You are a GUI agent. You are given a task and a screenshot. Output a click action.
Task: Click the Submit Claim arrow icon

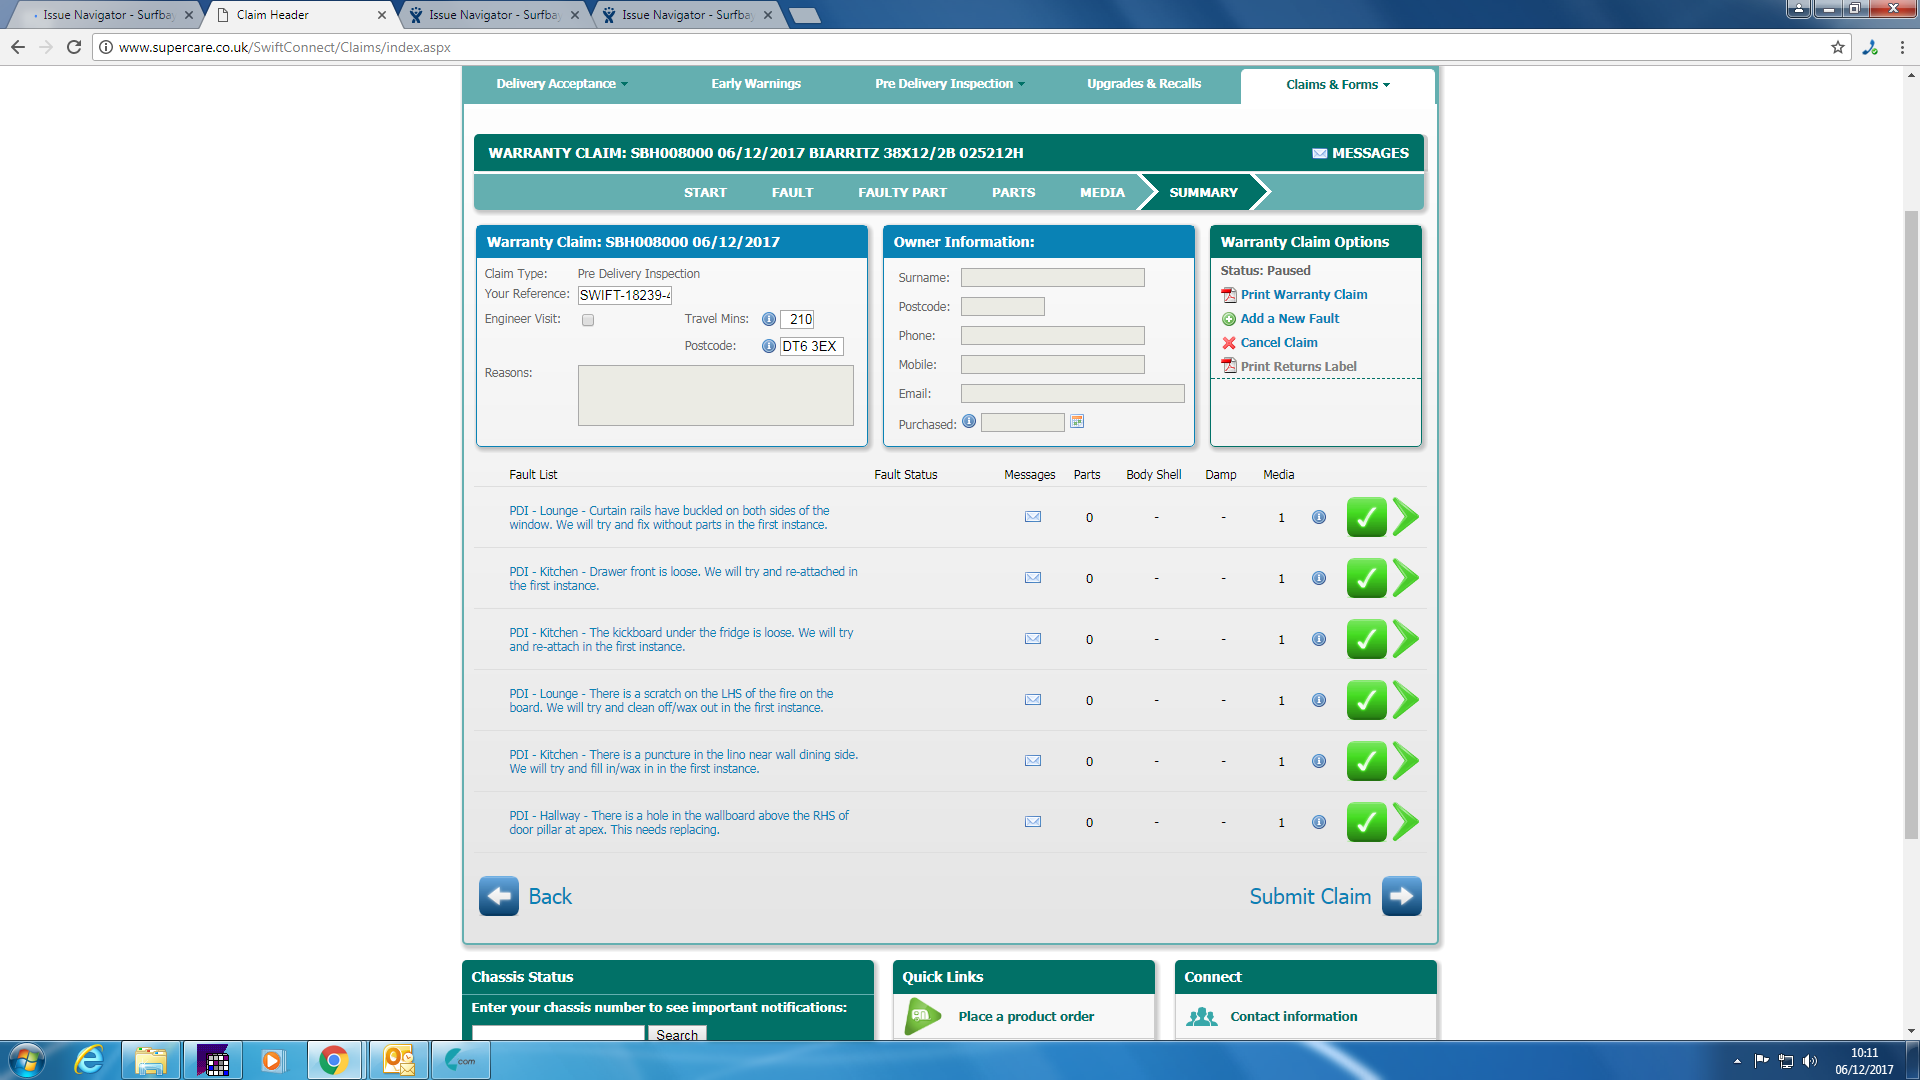pyautogui.click(x=1401, y=896)
